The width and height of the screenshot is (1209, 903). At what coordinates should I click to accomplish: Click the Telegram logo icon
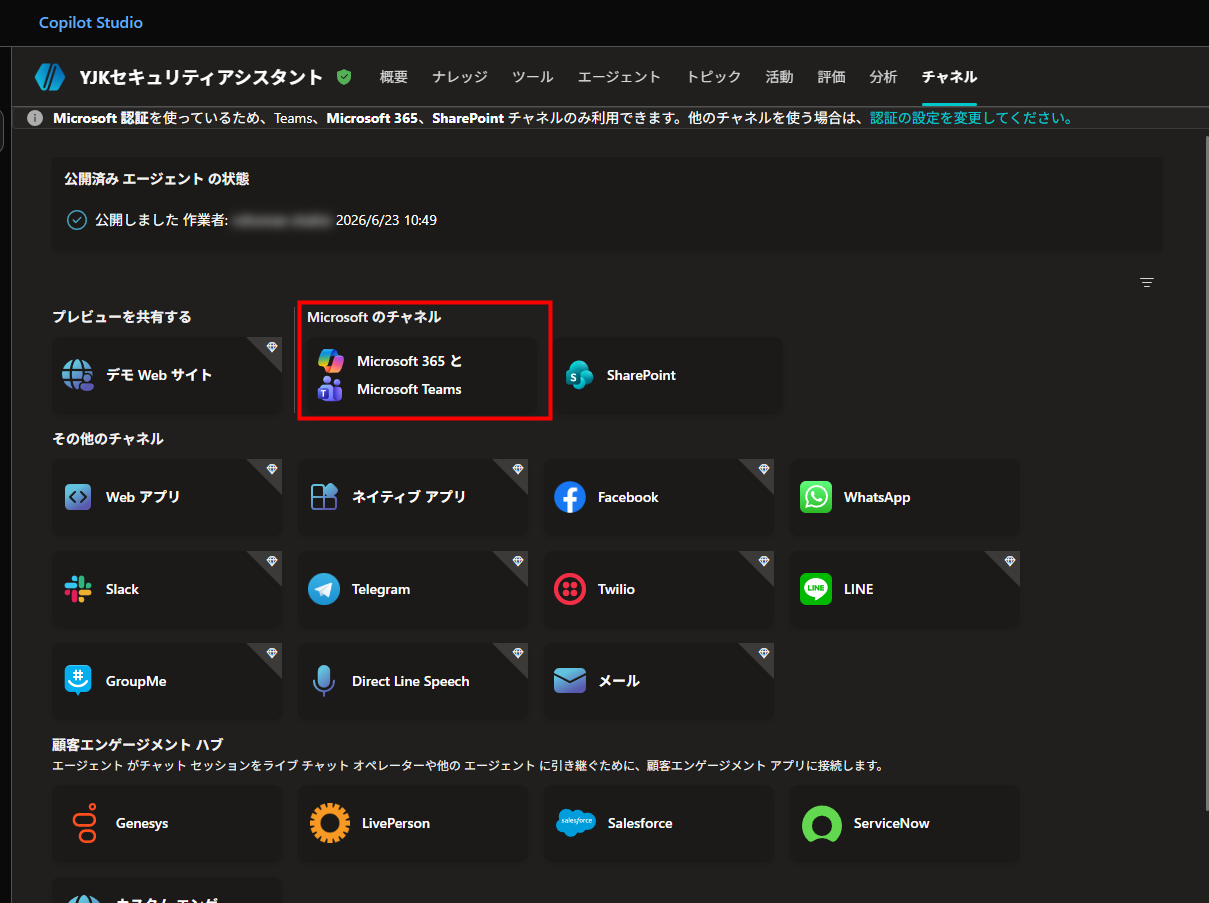[x=324, y=589]
